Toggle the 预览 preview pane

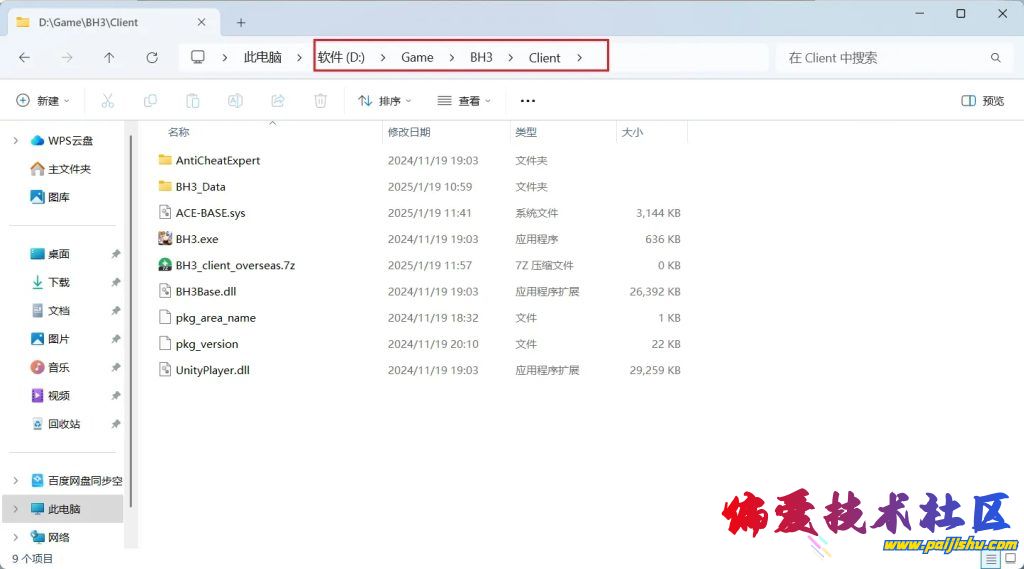[x=982, y=101]
